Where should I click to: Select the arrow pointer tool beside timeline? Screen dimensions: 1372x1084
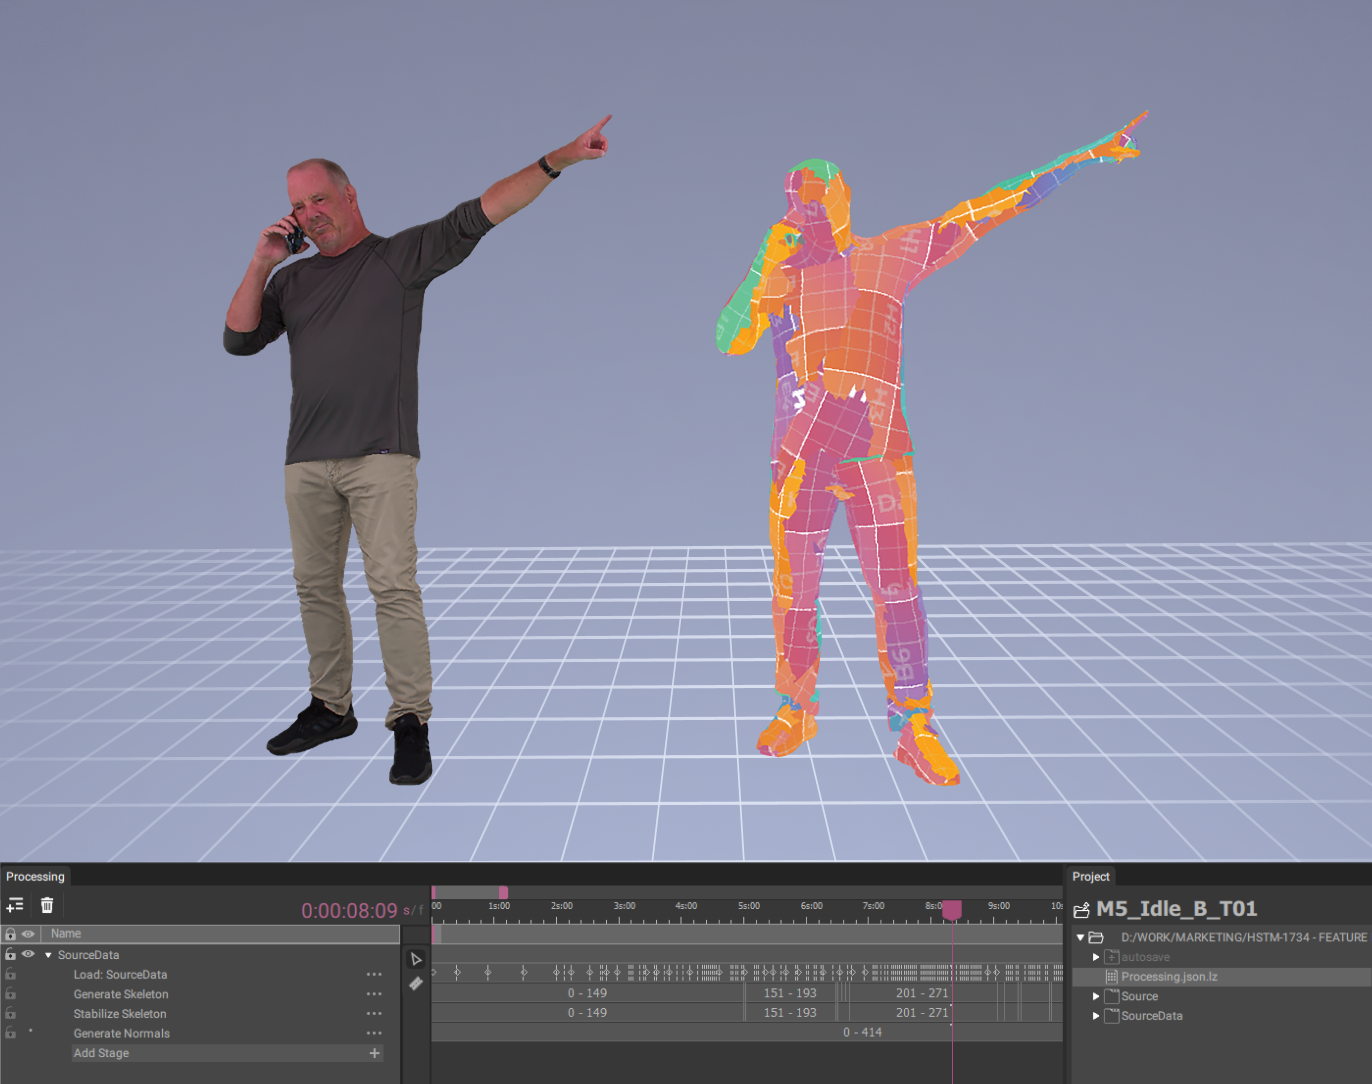tap(416, 959)
